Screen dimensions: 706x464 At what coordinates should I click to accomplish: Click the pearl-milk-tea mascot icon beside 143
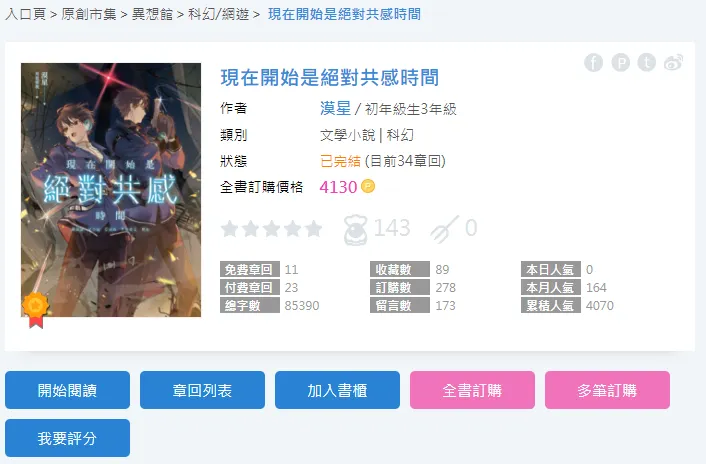pos(355,230)
